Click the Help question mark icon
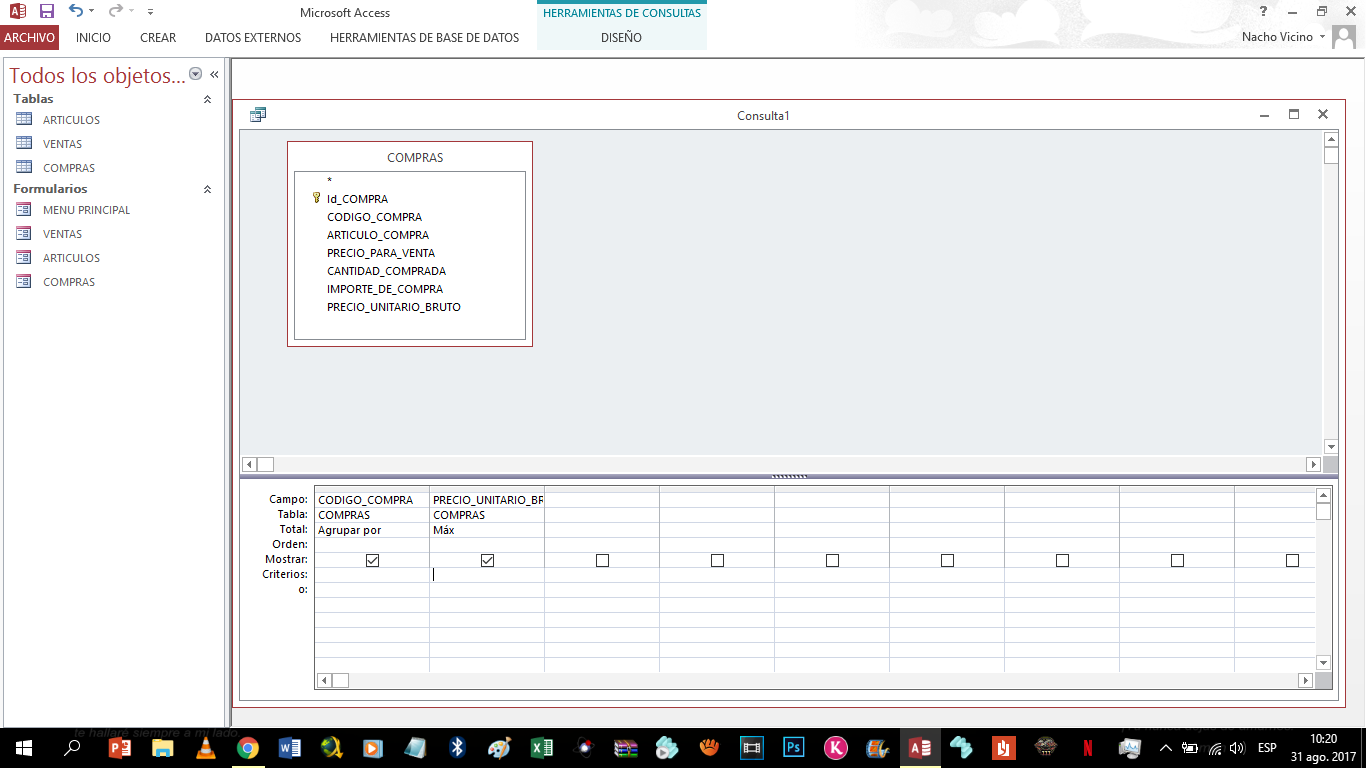Image resolution: width=1366 pixels, height=768 pixels. click(x=1264, y=12)
